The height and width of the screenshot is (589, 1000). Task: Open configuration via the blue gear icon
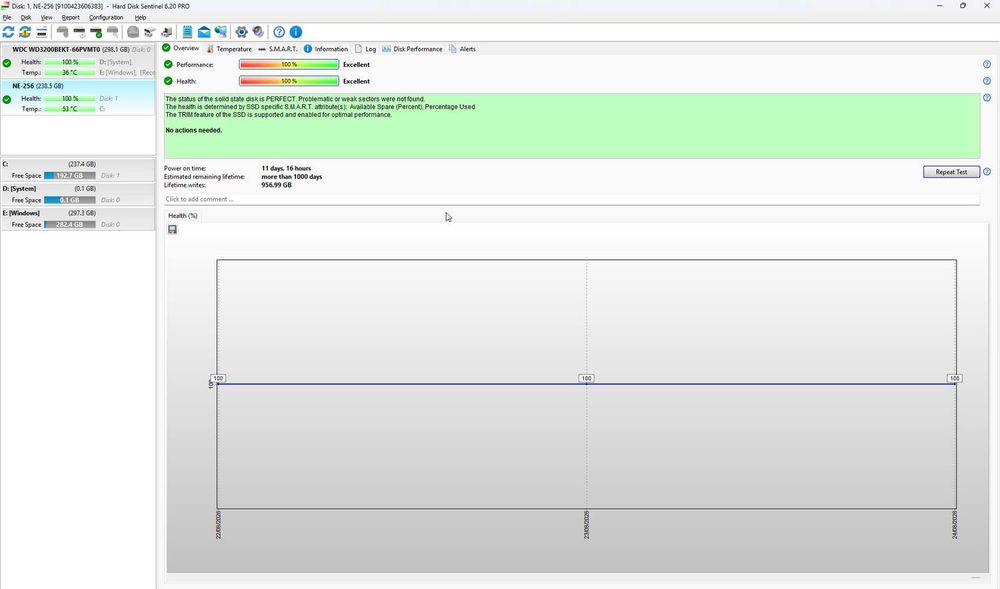click(x=242, y=32)
